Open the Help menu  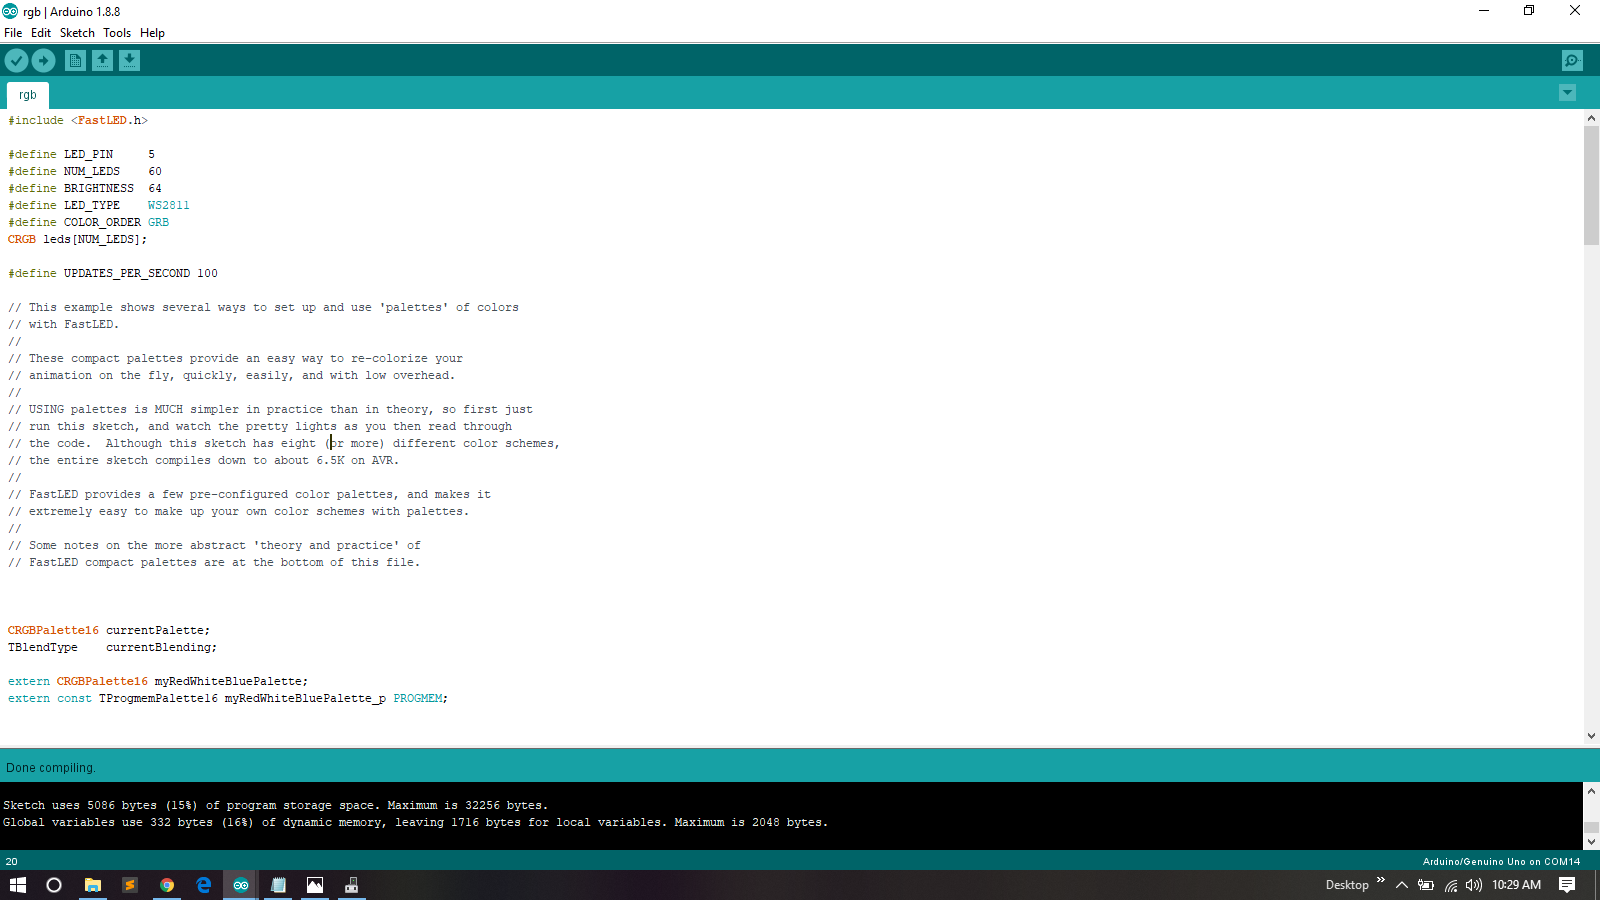tap(152, 33)
